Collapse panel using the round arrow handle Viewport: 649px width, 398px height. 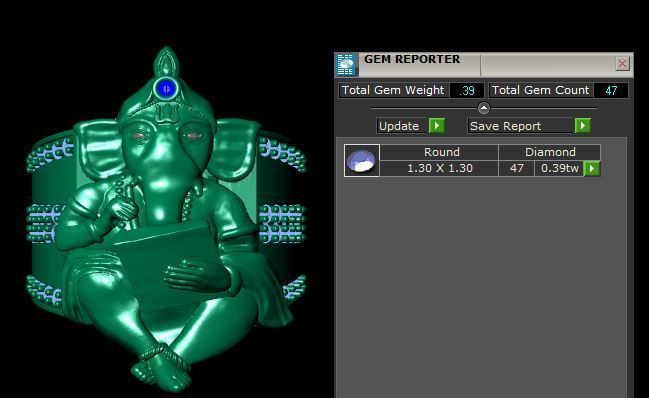click(483, 108)
